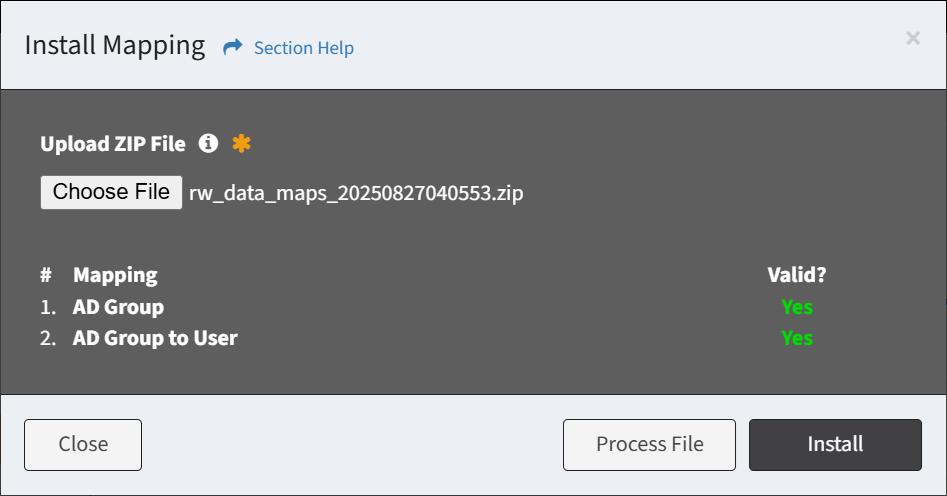
Task: Click the orange required asterisk icon
Action: point(242,143)
